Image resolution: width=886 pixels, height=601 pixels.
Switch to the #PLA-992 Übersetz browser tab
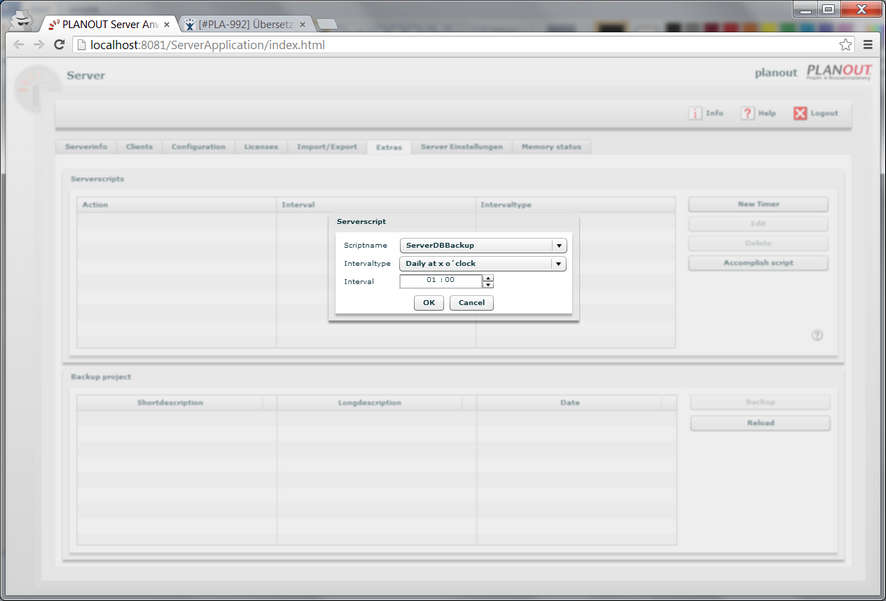click(x=246, y=24)
